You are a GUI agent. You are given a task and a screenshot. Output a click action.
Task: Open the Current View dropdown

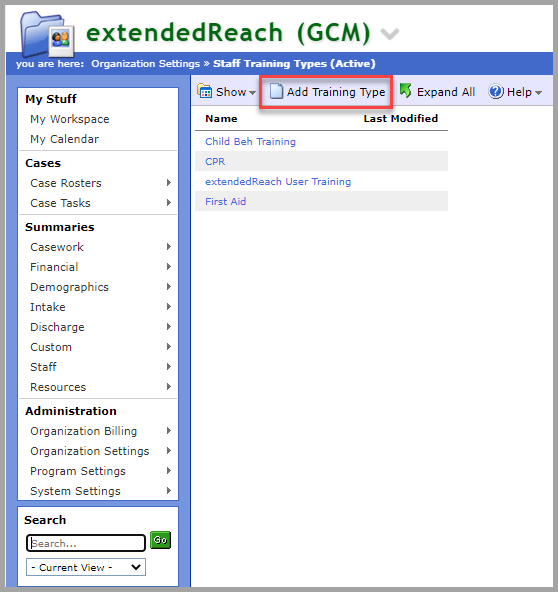[86, 567]
